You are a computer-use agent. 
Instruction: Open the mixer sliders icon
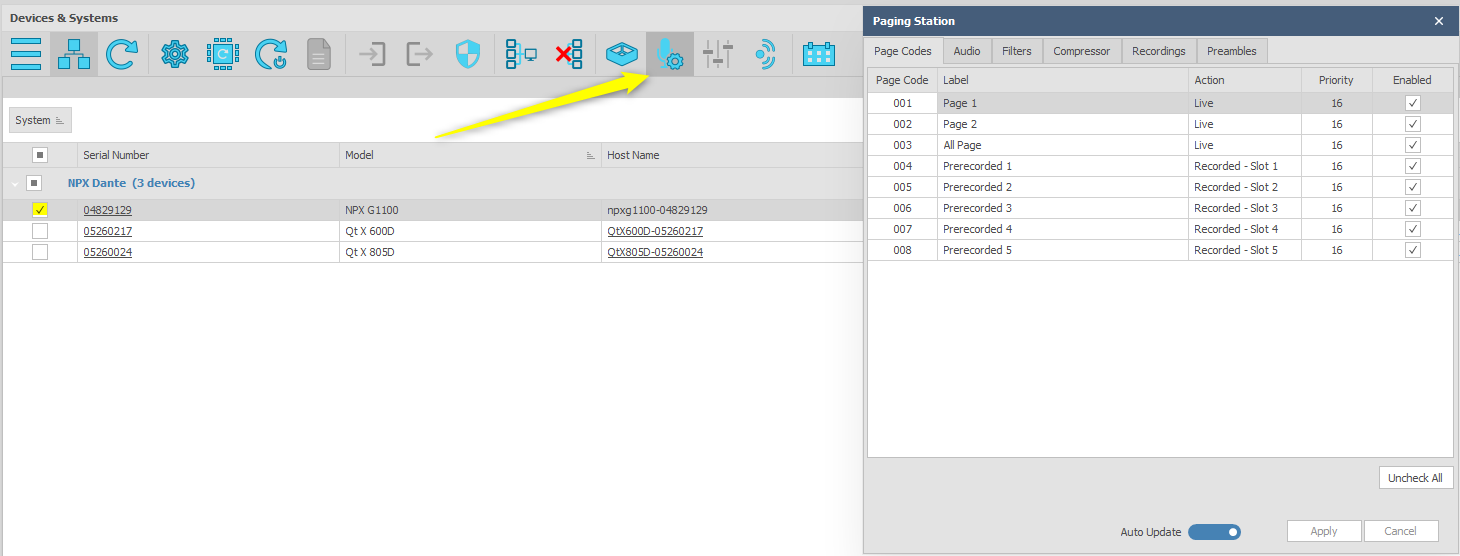718,54
